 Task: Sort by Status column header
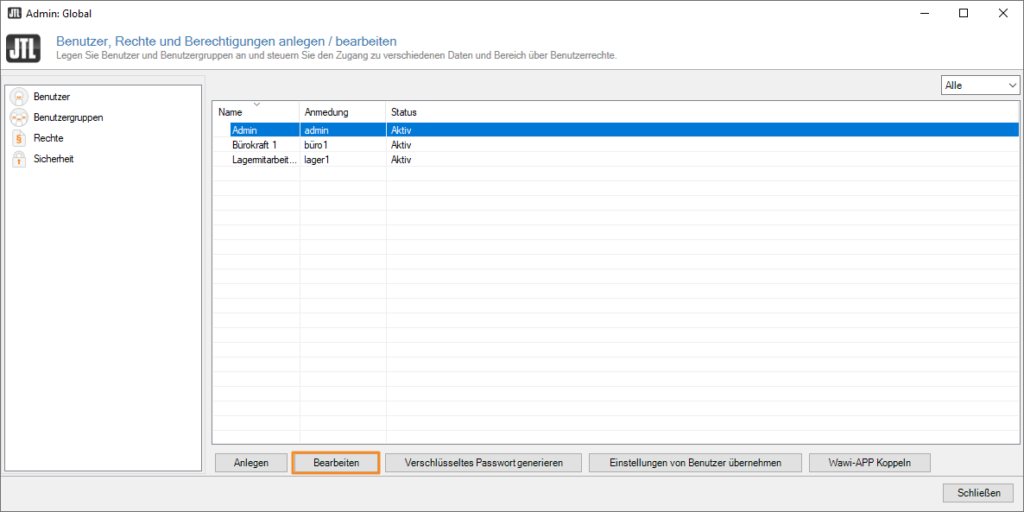click(x=404, y=112)
